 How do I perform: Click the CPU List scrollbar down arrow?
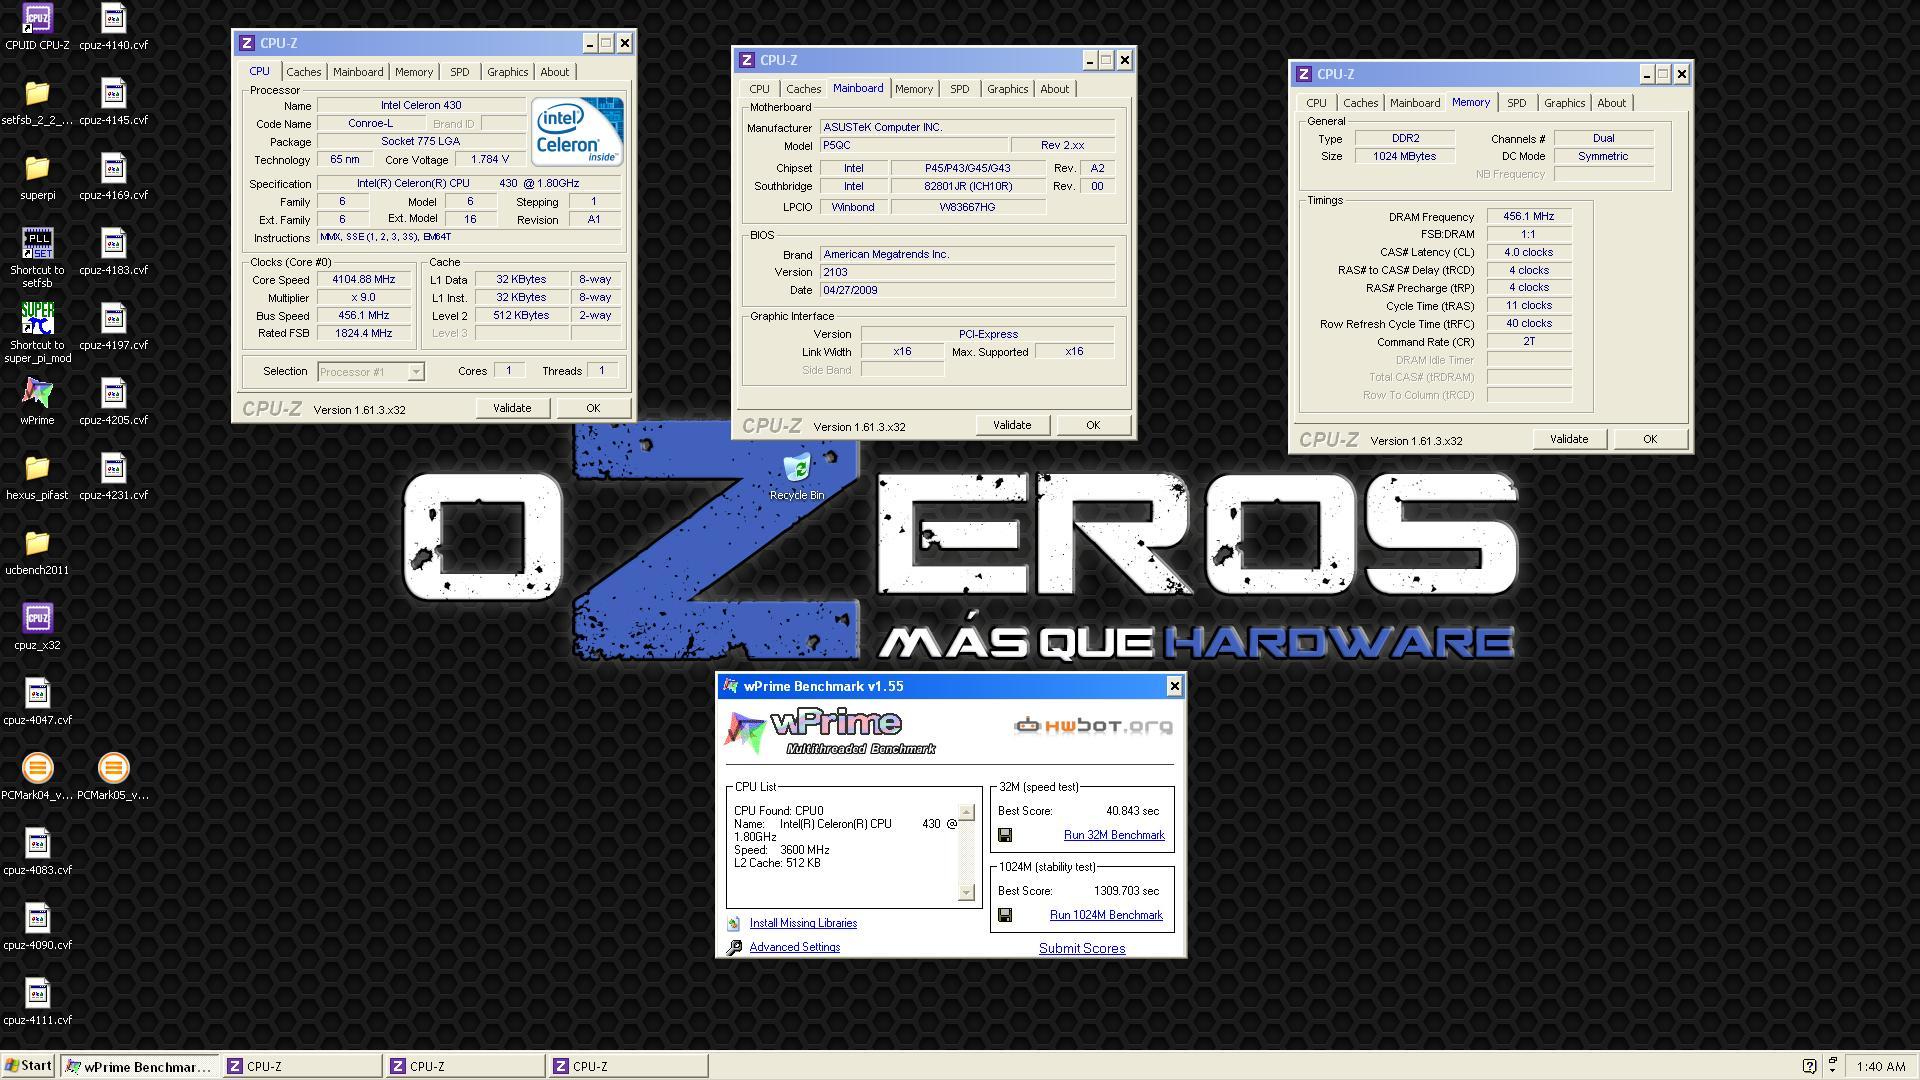pyautogui.click(x=966, y=892)
